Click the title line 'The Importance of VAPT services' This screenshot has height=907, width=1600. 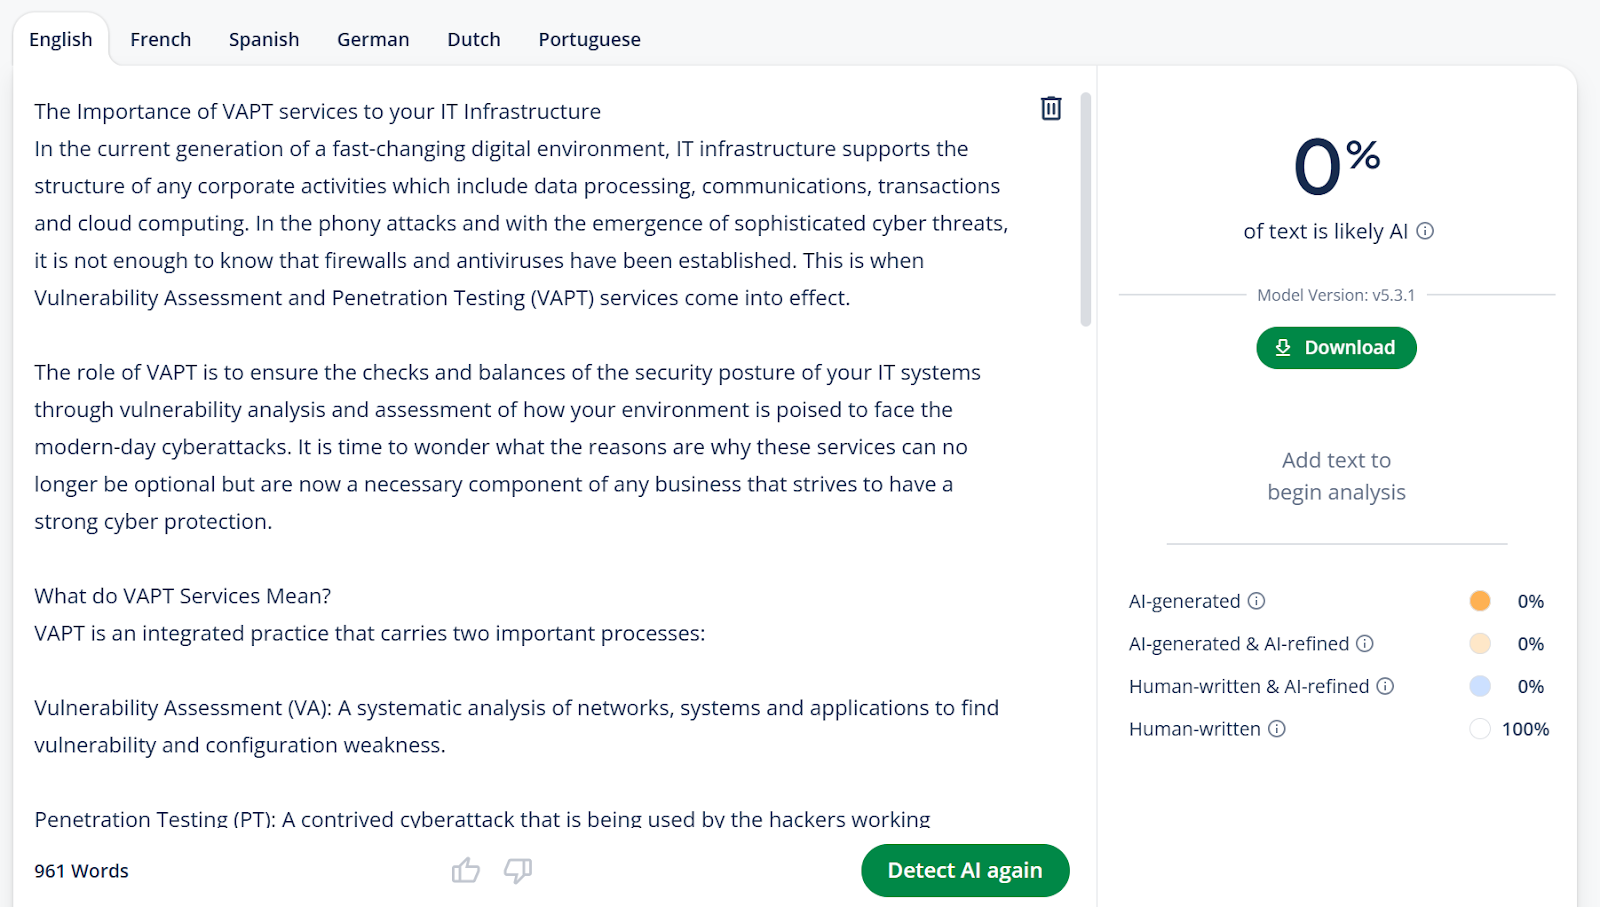(318, 112)
